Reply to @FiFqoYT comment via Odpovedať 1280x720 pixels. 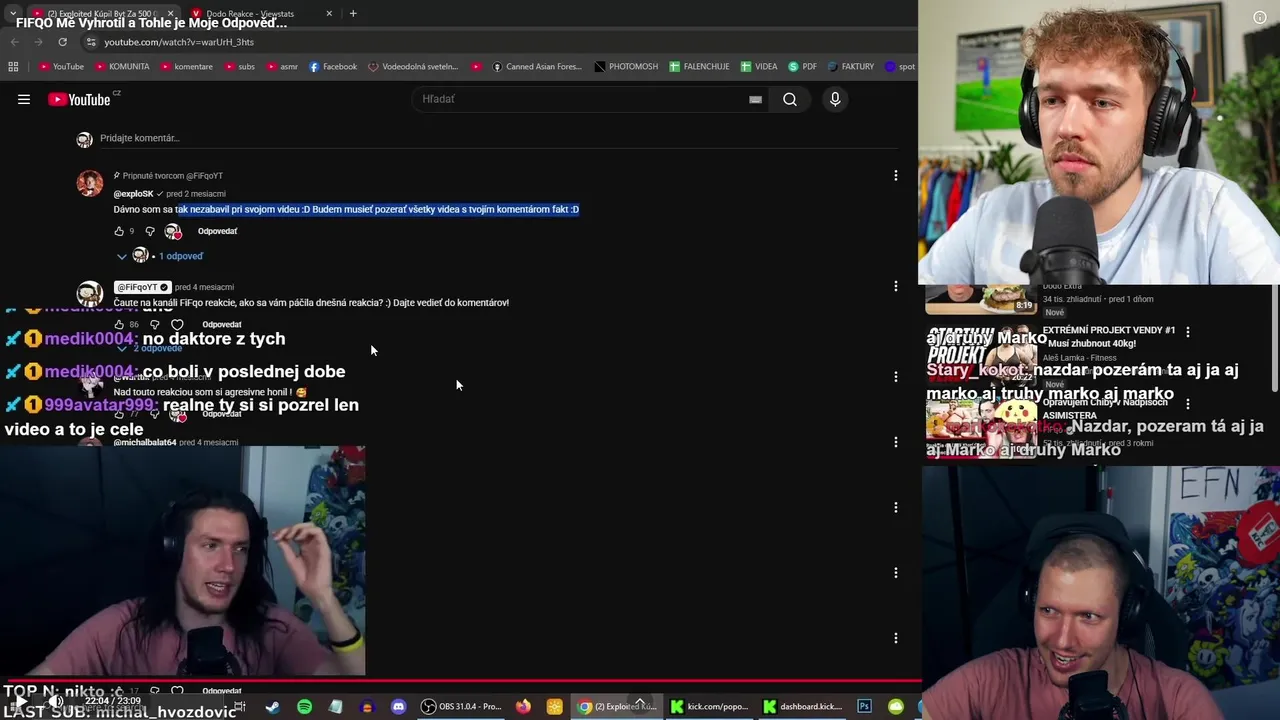pos(222,325)
